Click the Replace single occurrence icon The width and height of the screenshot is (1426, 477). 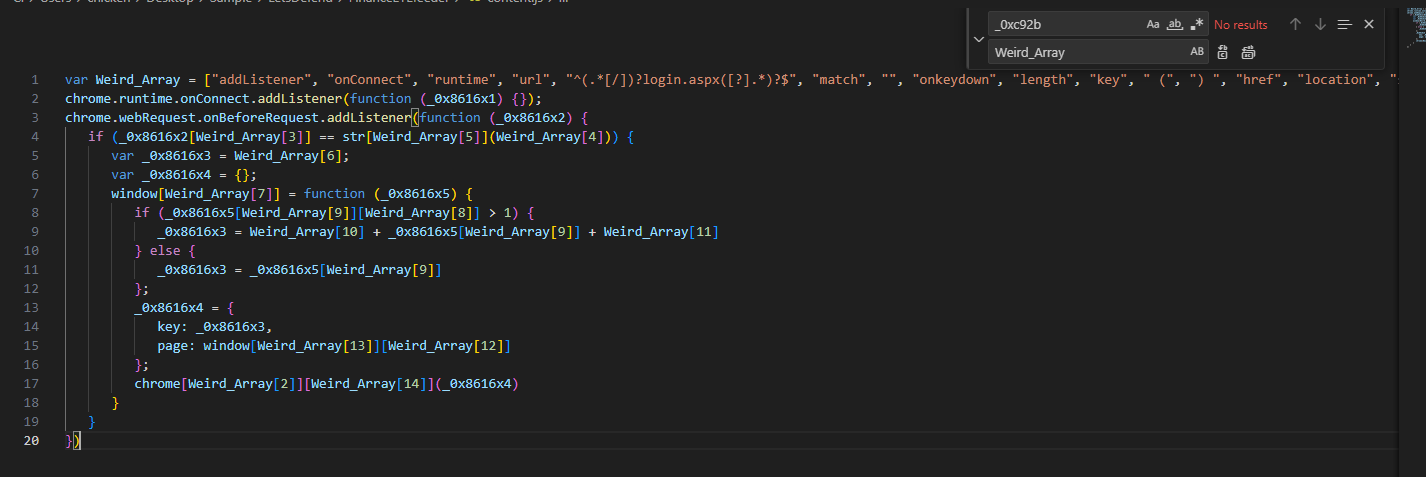1223,52
